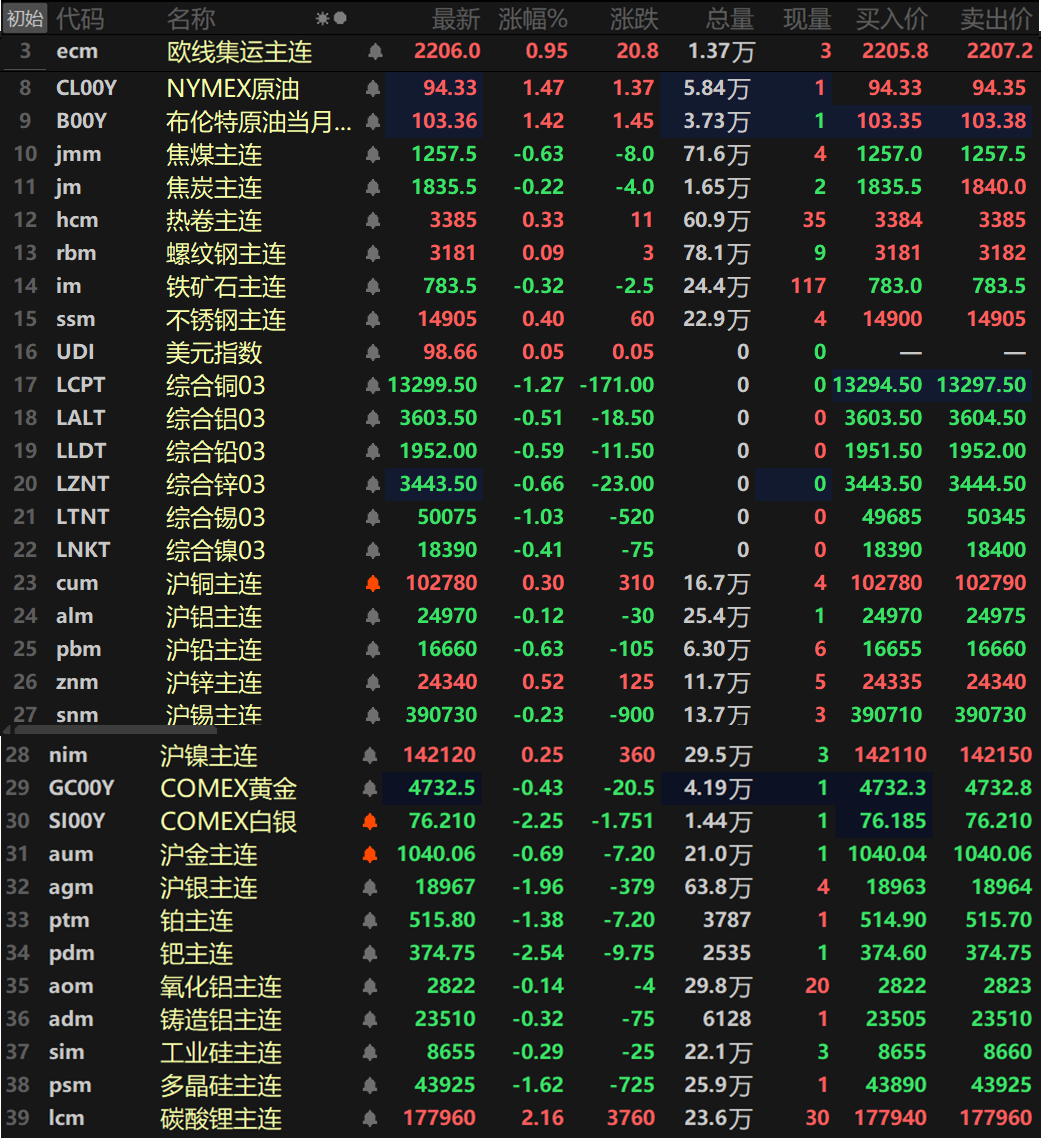Viewport: 1041px width, 1138px height.
Task: Click the horizontal scrollbar left arrow
Action: pos(7,730)
